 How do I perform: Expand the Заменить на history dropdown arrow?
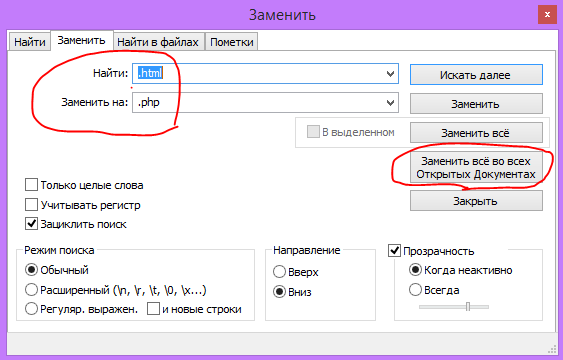[x=391, y=103]
